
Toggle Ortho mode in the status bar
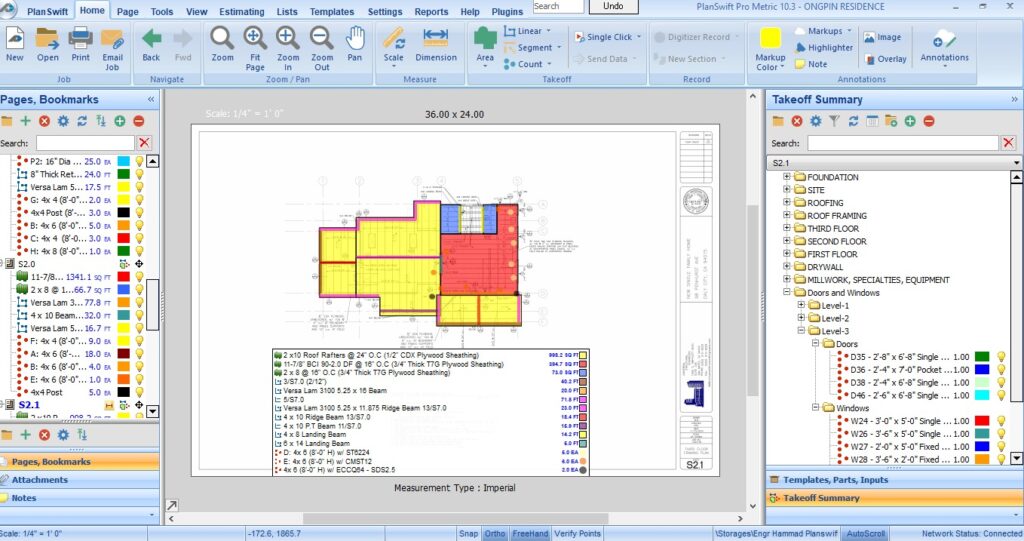click(x=494, y=534)
